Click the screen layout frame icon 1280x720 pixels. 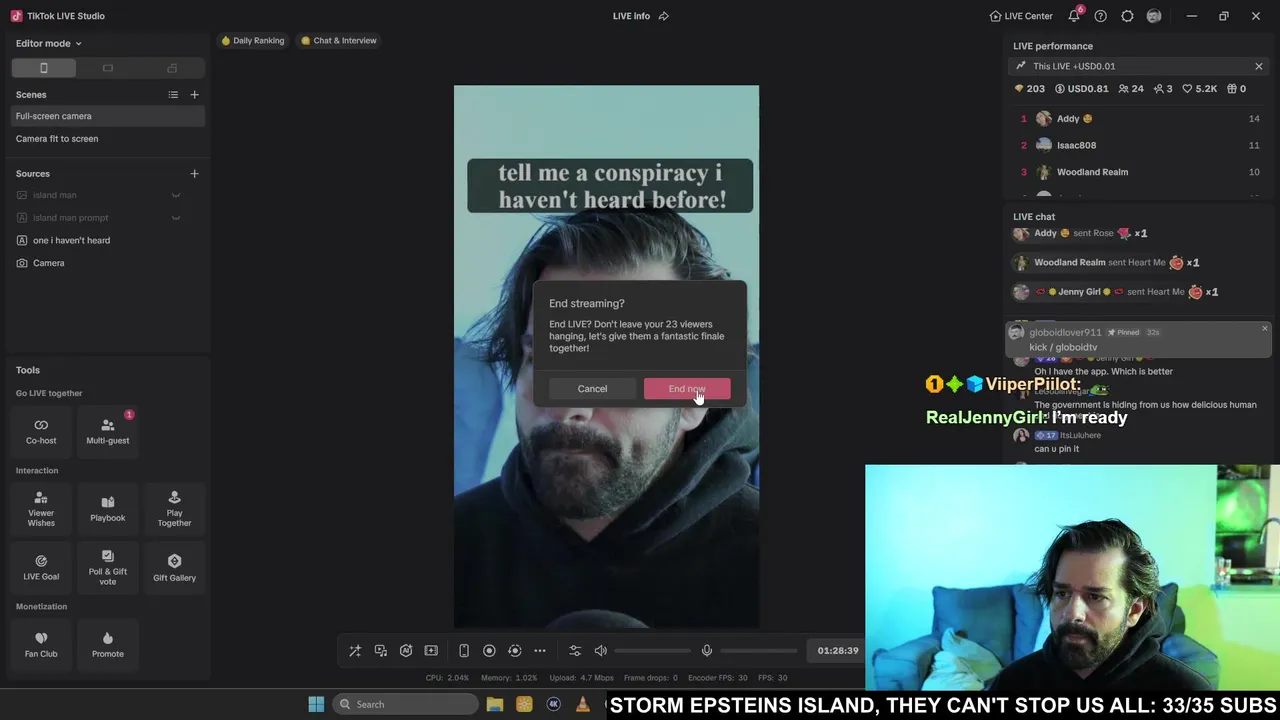coord(431,651)
